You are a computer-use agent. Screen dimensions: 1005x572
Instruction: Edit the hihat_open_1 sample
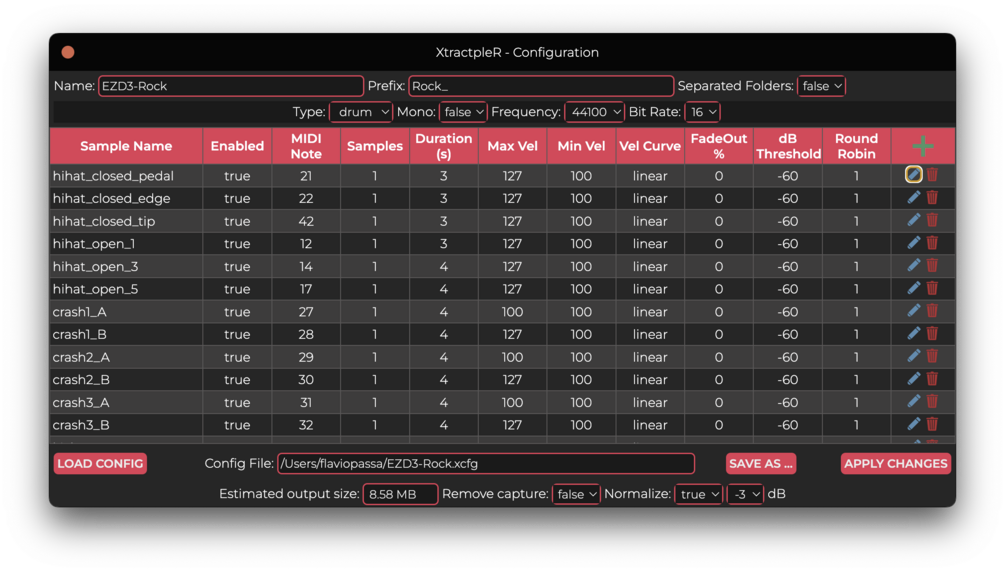coord(913,242)
